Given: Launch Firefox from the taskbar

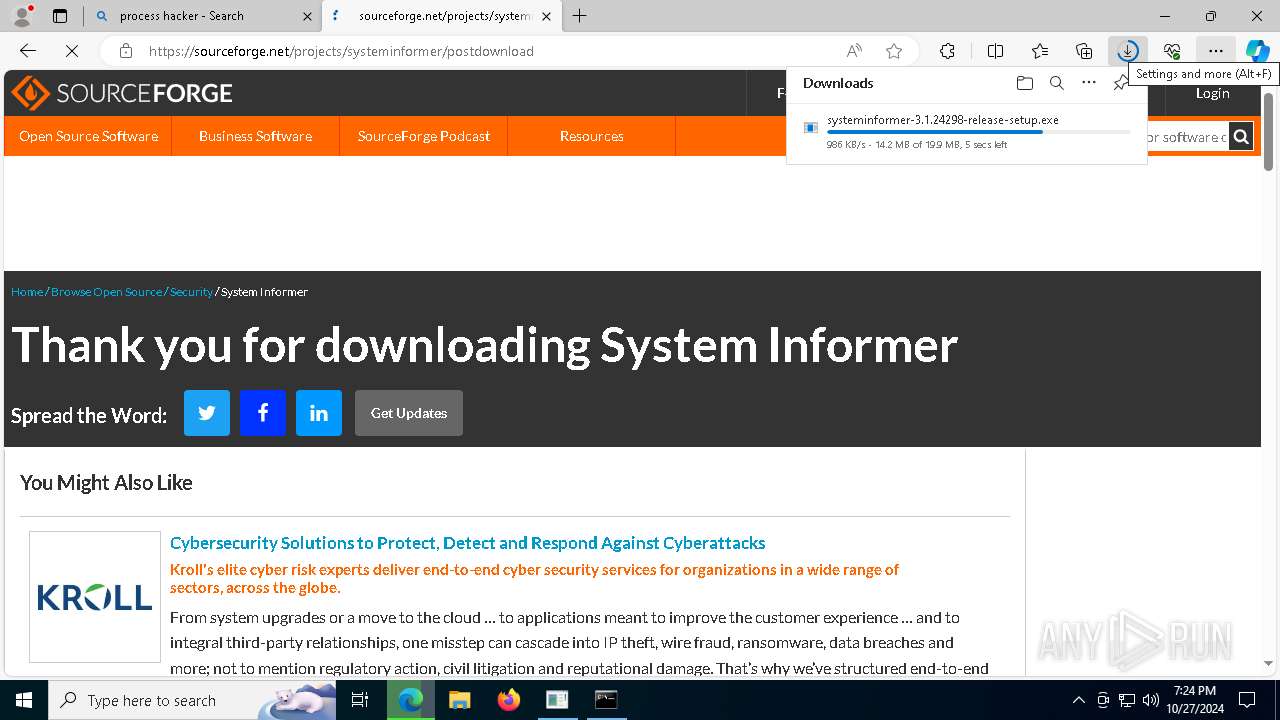Looking at the screenshot, I should [508, 700].
